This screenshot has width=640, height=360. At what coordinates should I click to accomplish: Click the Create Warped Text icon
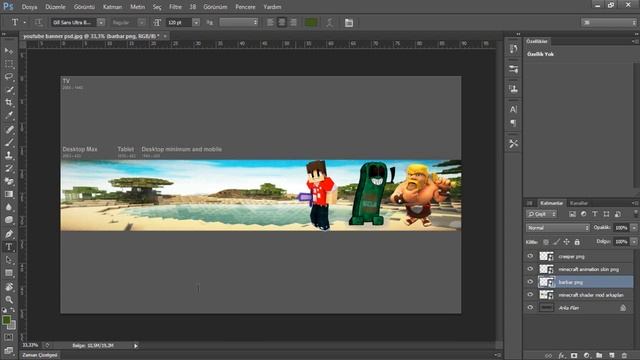click(330, 22)
